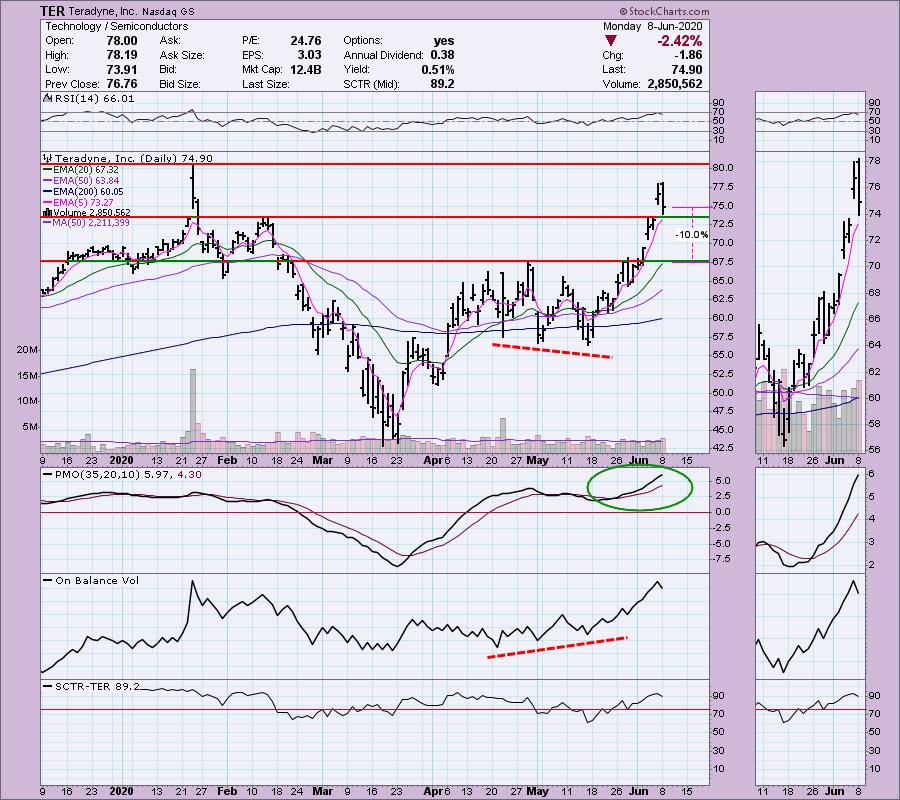Click the Ask Size label
The image size is (900, 800).
182,55
